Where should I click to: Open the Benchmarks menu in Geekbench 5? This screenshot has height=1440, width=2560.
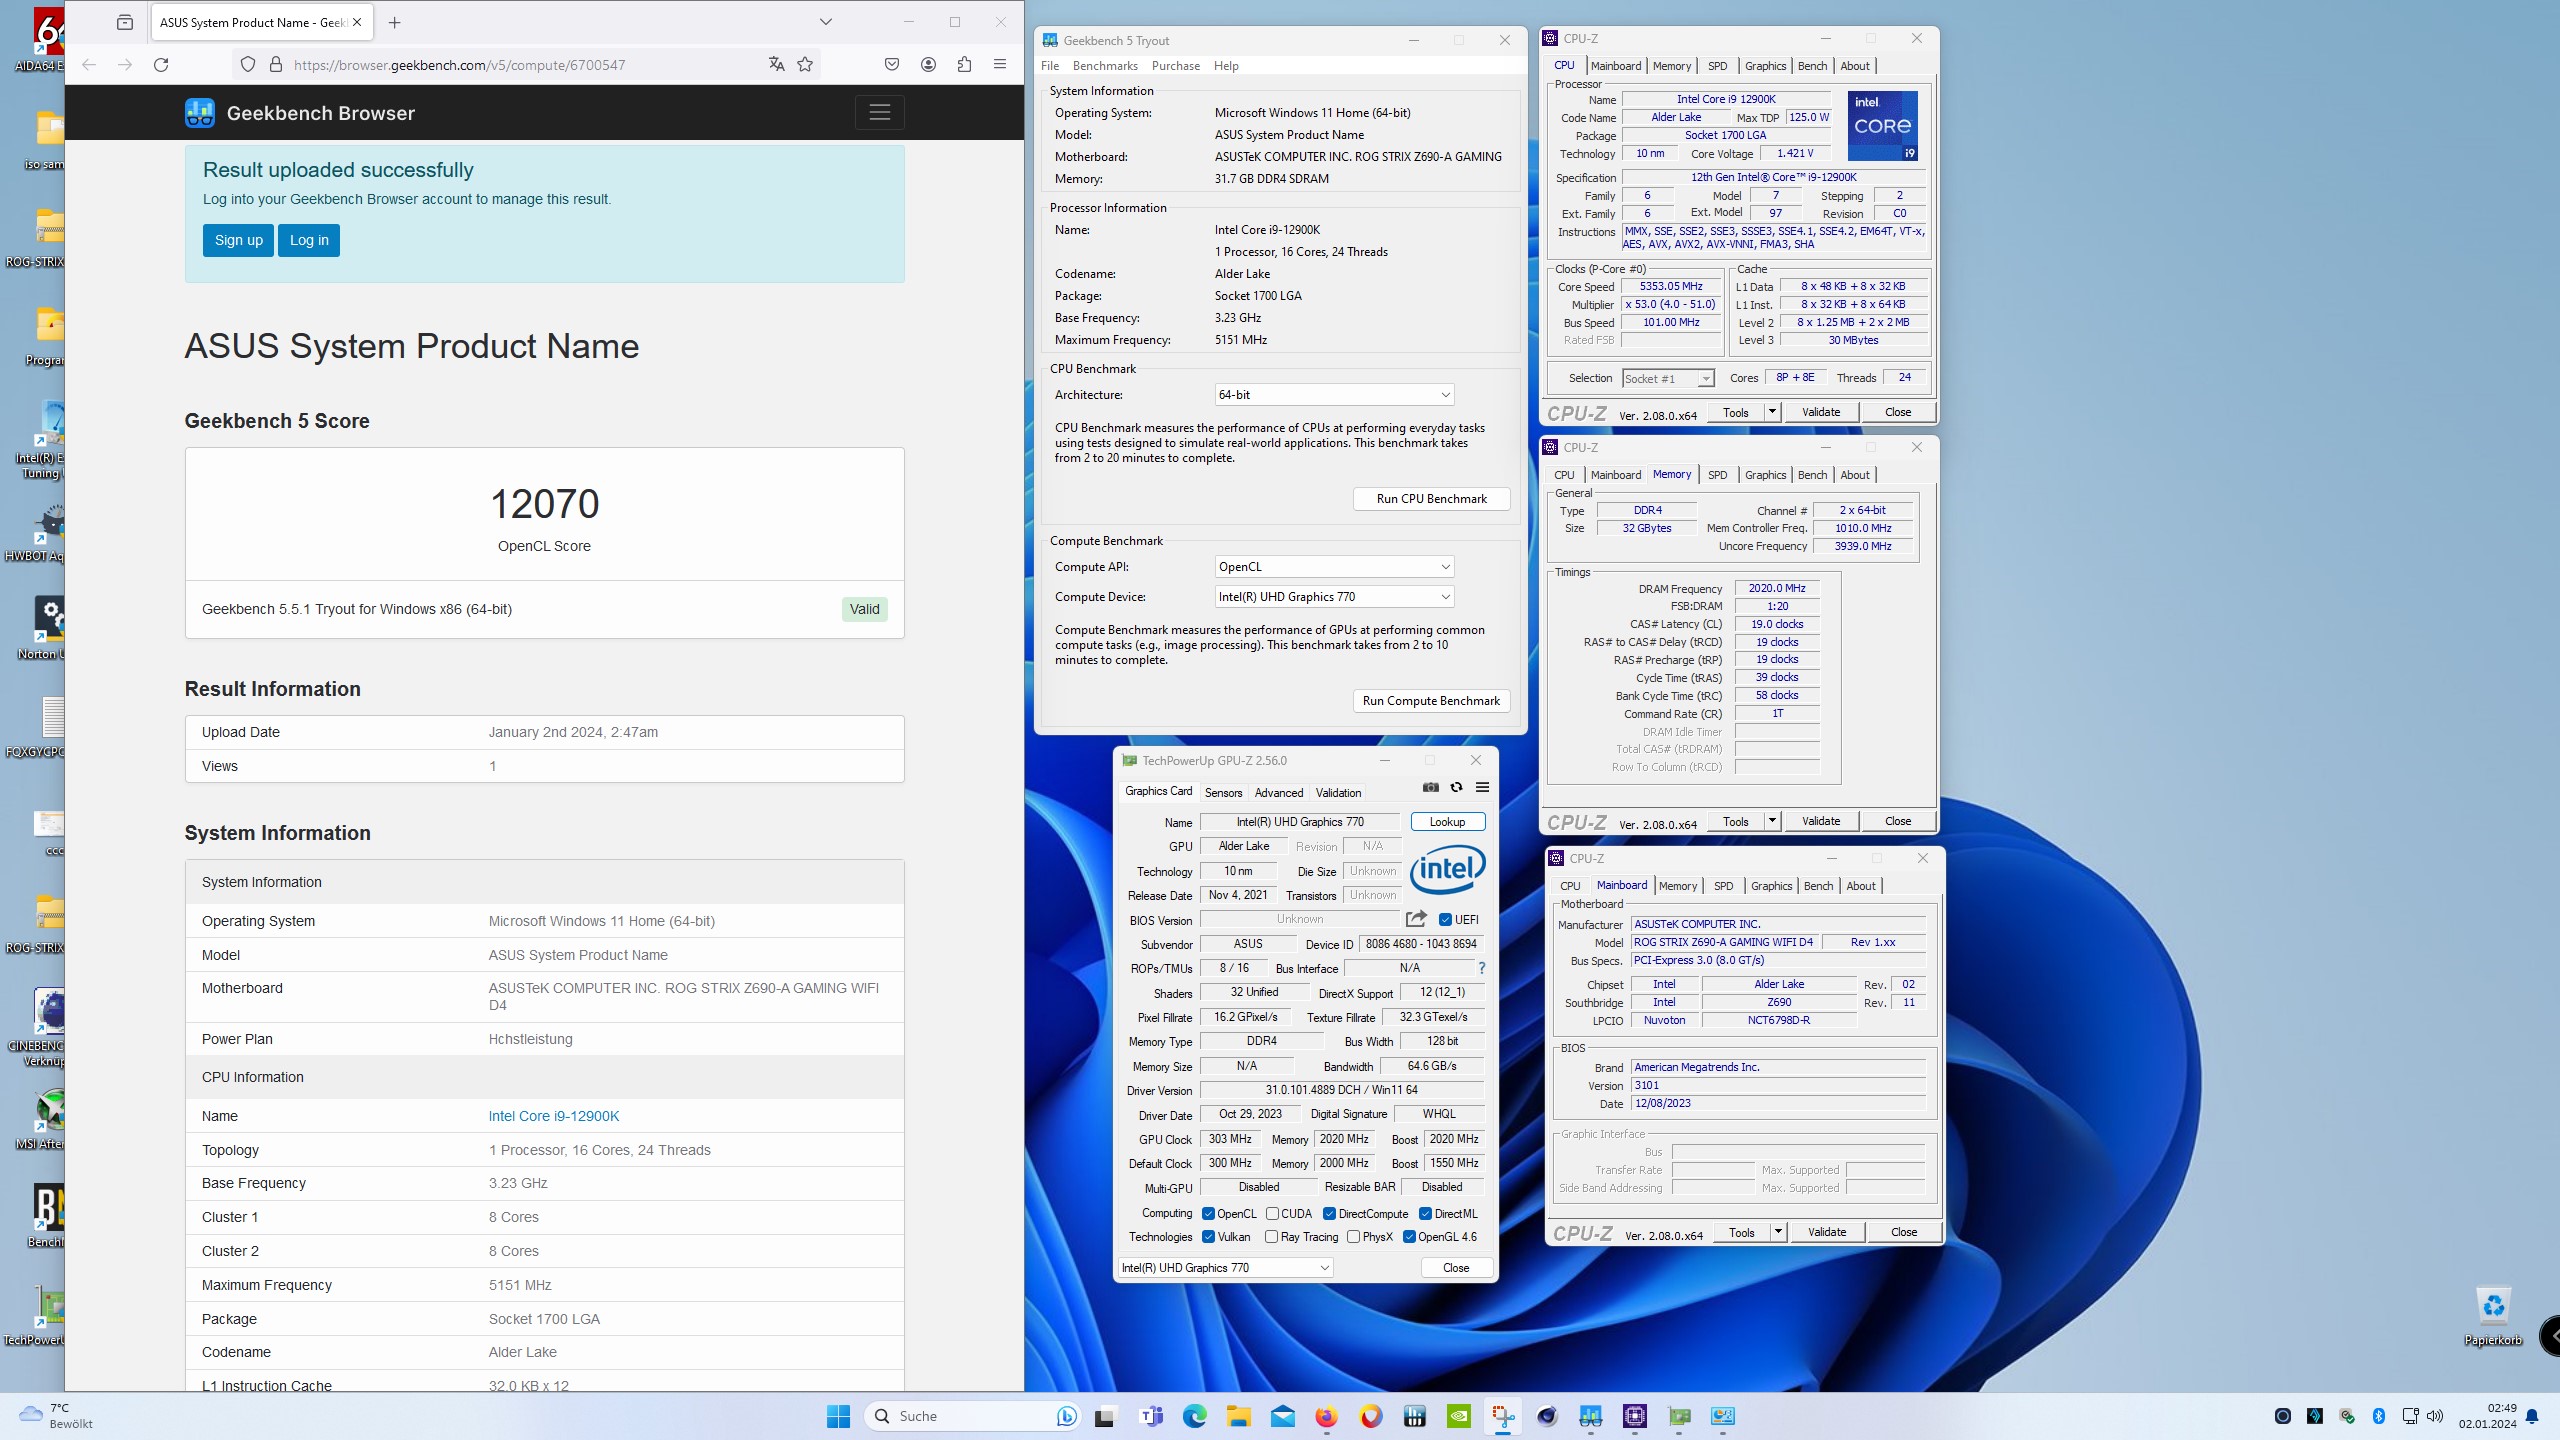(1105, 66)
